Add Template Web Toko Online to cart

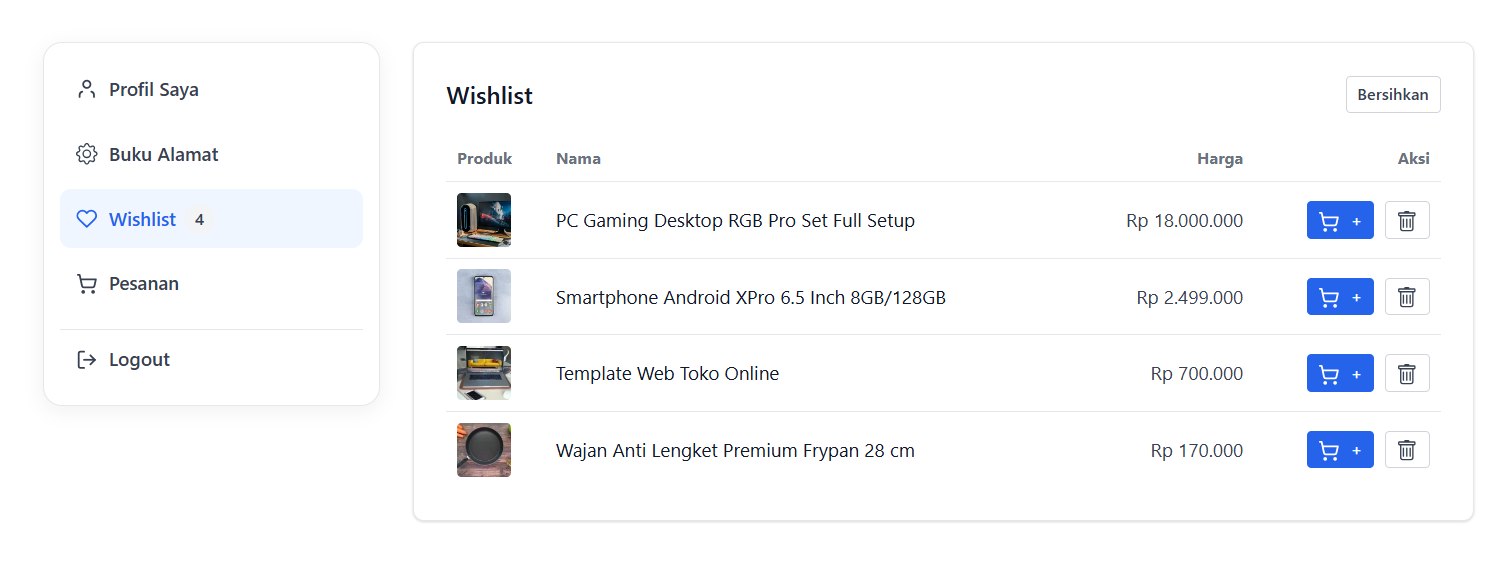1340,373
